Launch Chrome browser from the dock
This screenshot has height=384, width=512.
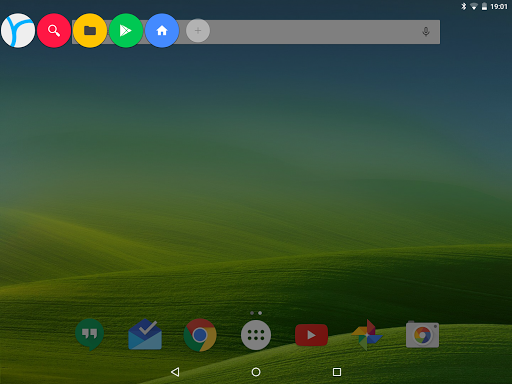click(x=200, y=335)
